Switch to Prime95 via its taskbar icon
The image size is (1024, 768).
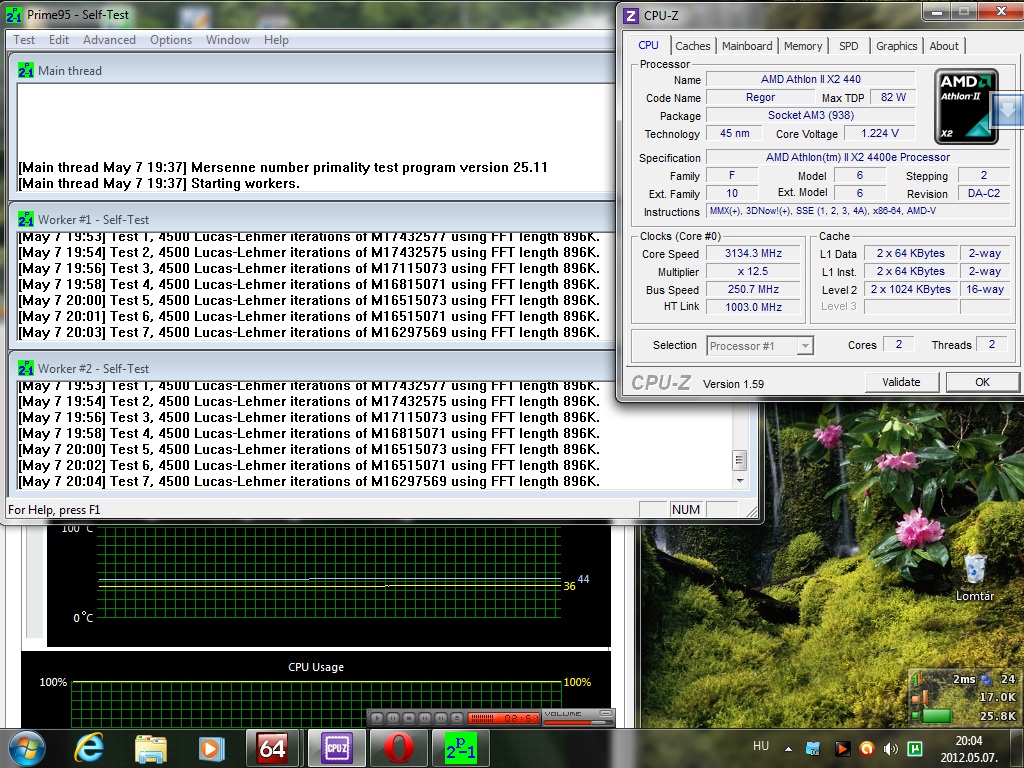point(460,748)
